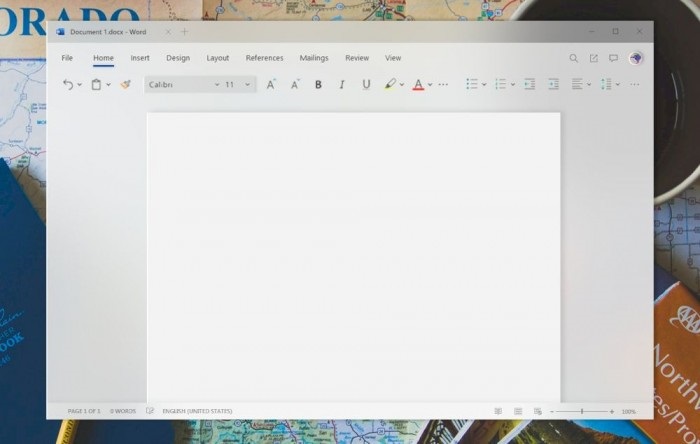Viewport: 700px width, 444px height.
Task: Click the Format Painter brush icon
Action: [125, 85]
